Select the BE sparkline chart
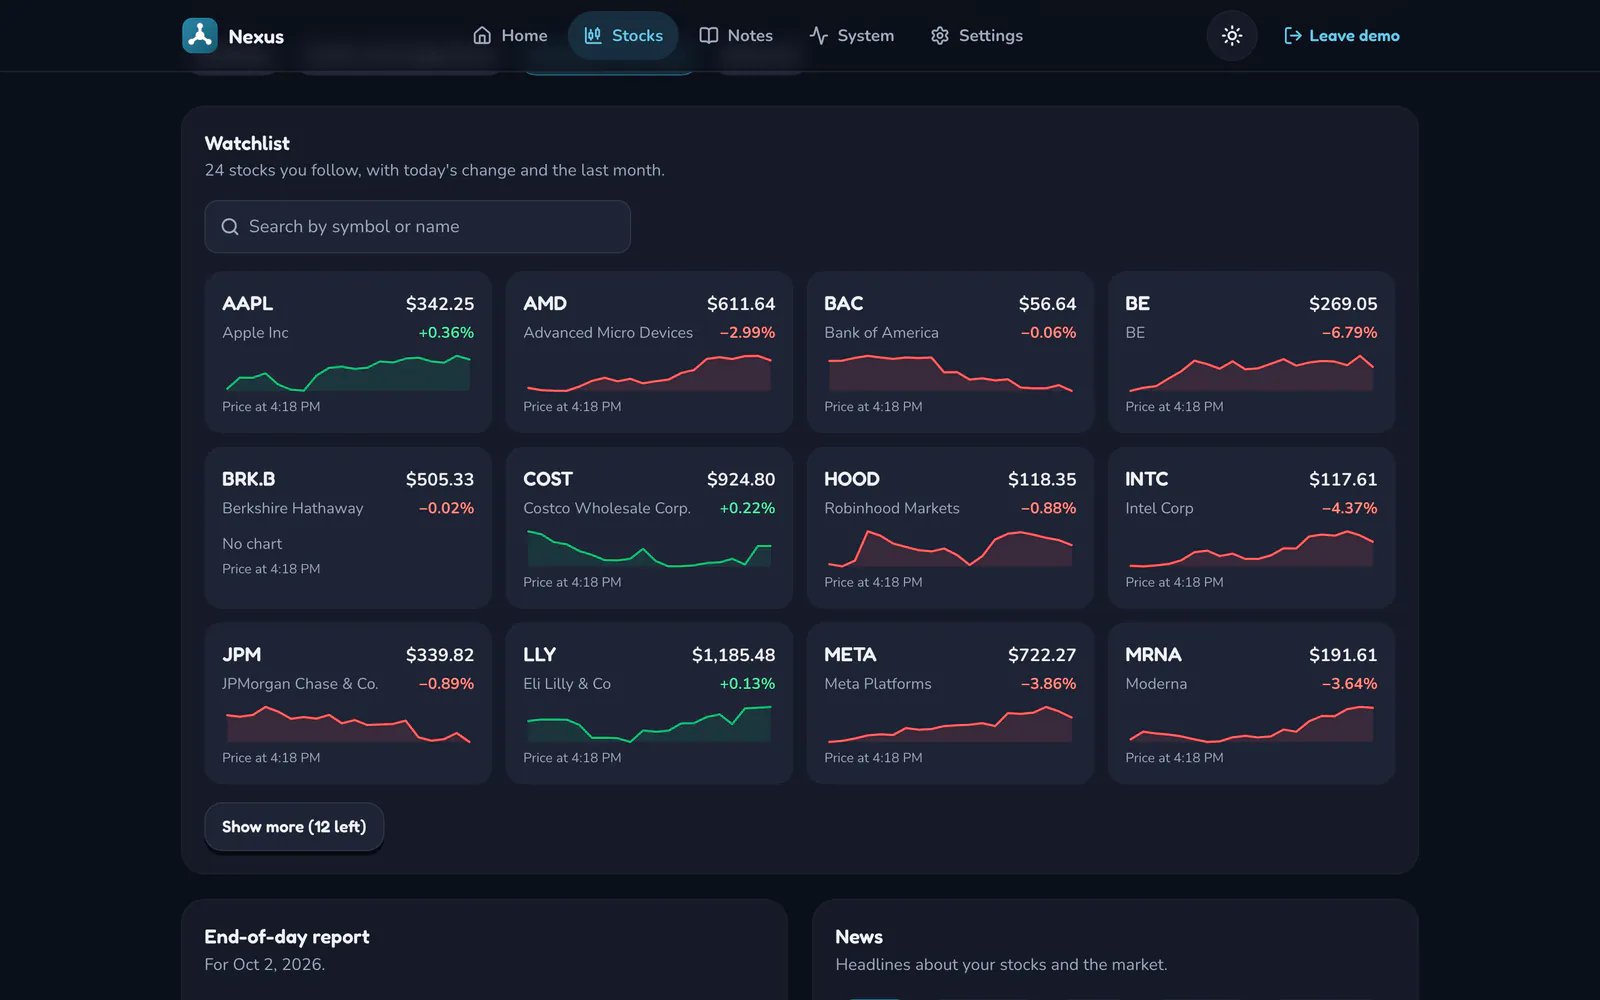The image size is (1600, 1000). click(x=1250, y=371)
